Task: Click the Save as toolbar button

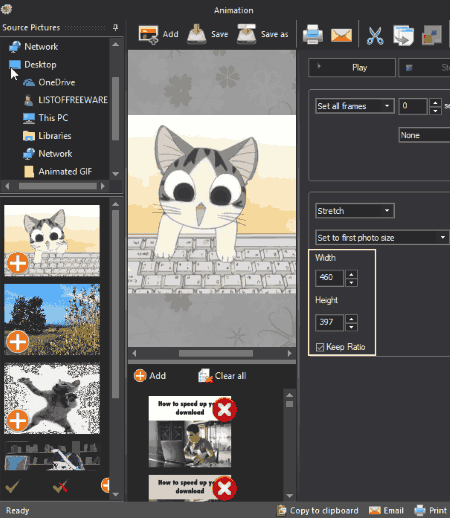Action: (x=262, y=34)
